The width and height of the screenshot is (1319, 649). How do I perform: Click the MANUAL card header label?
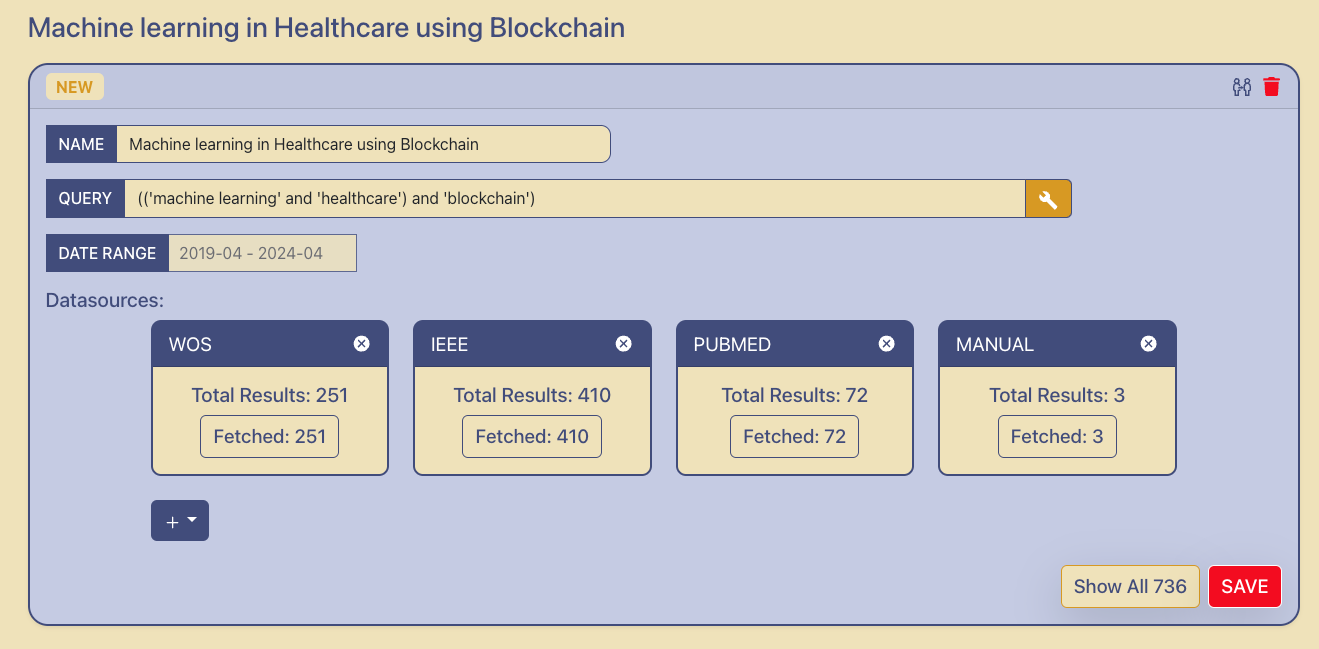995,344
